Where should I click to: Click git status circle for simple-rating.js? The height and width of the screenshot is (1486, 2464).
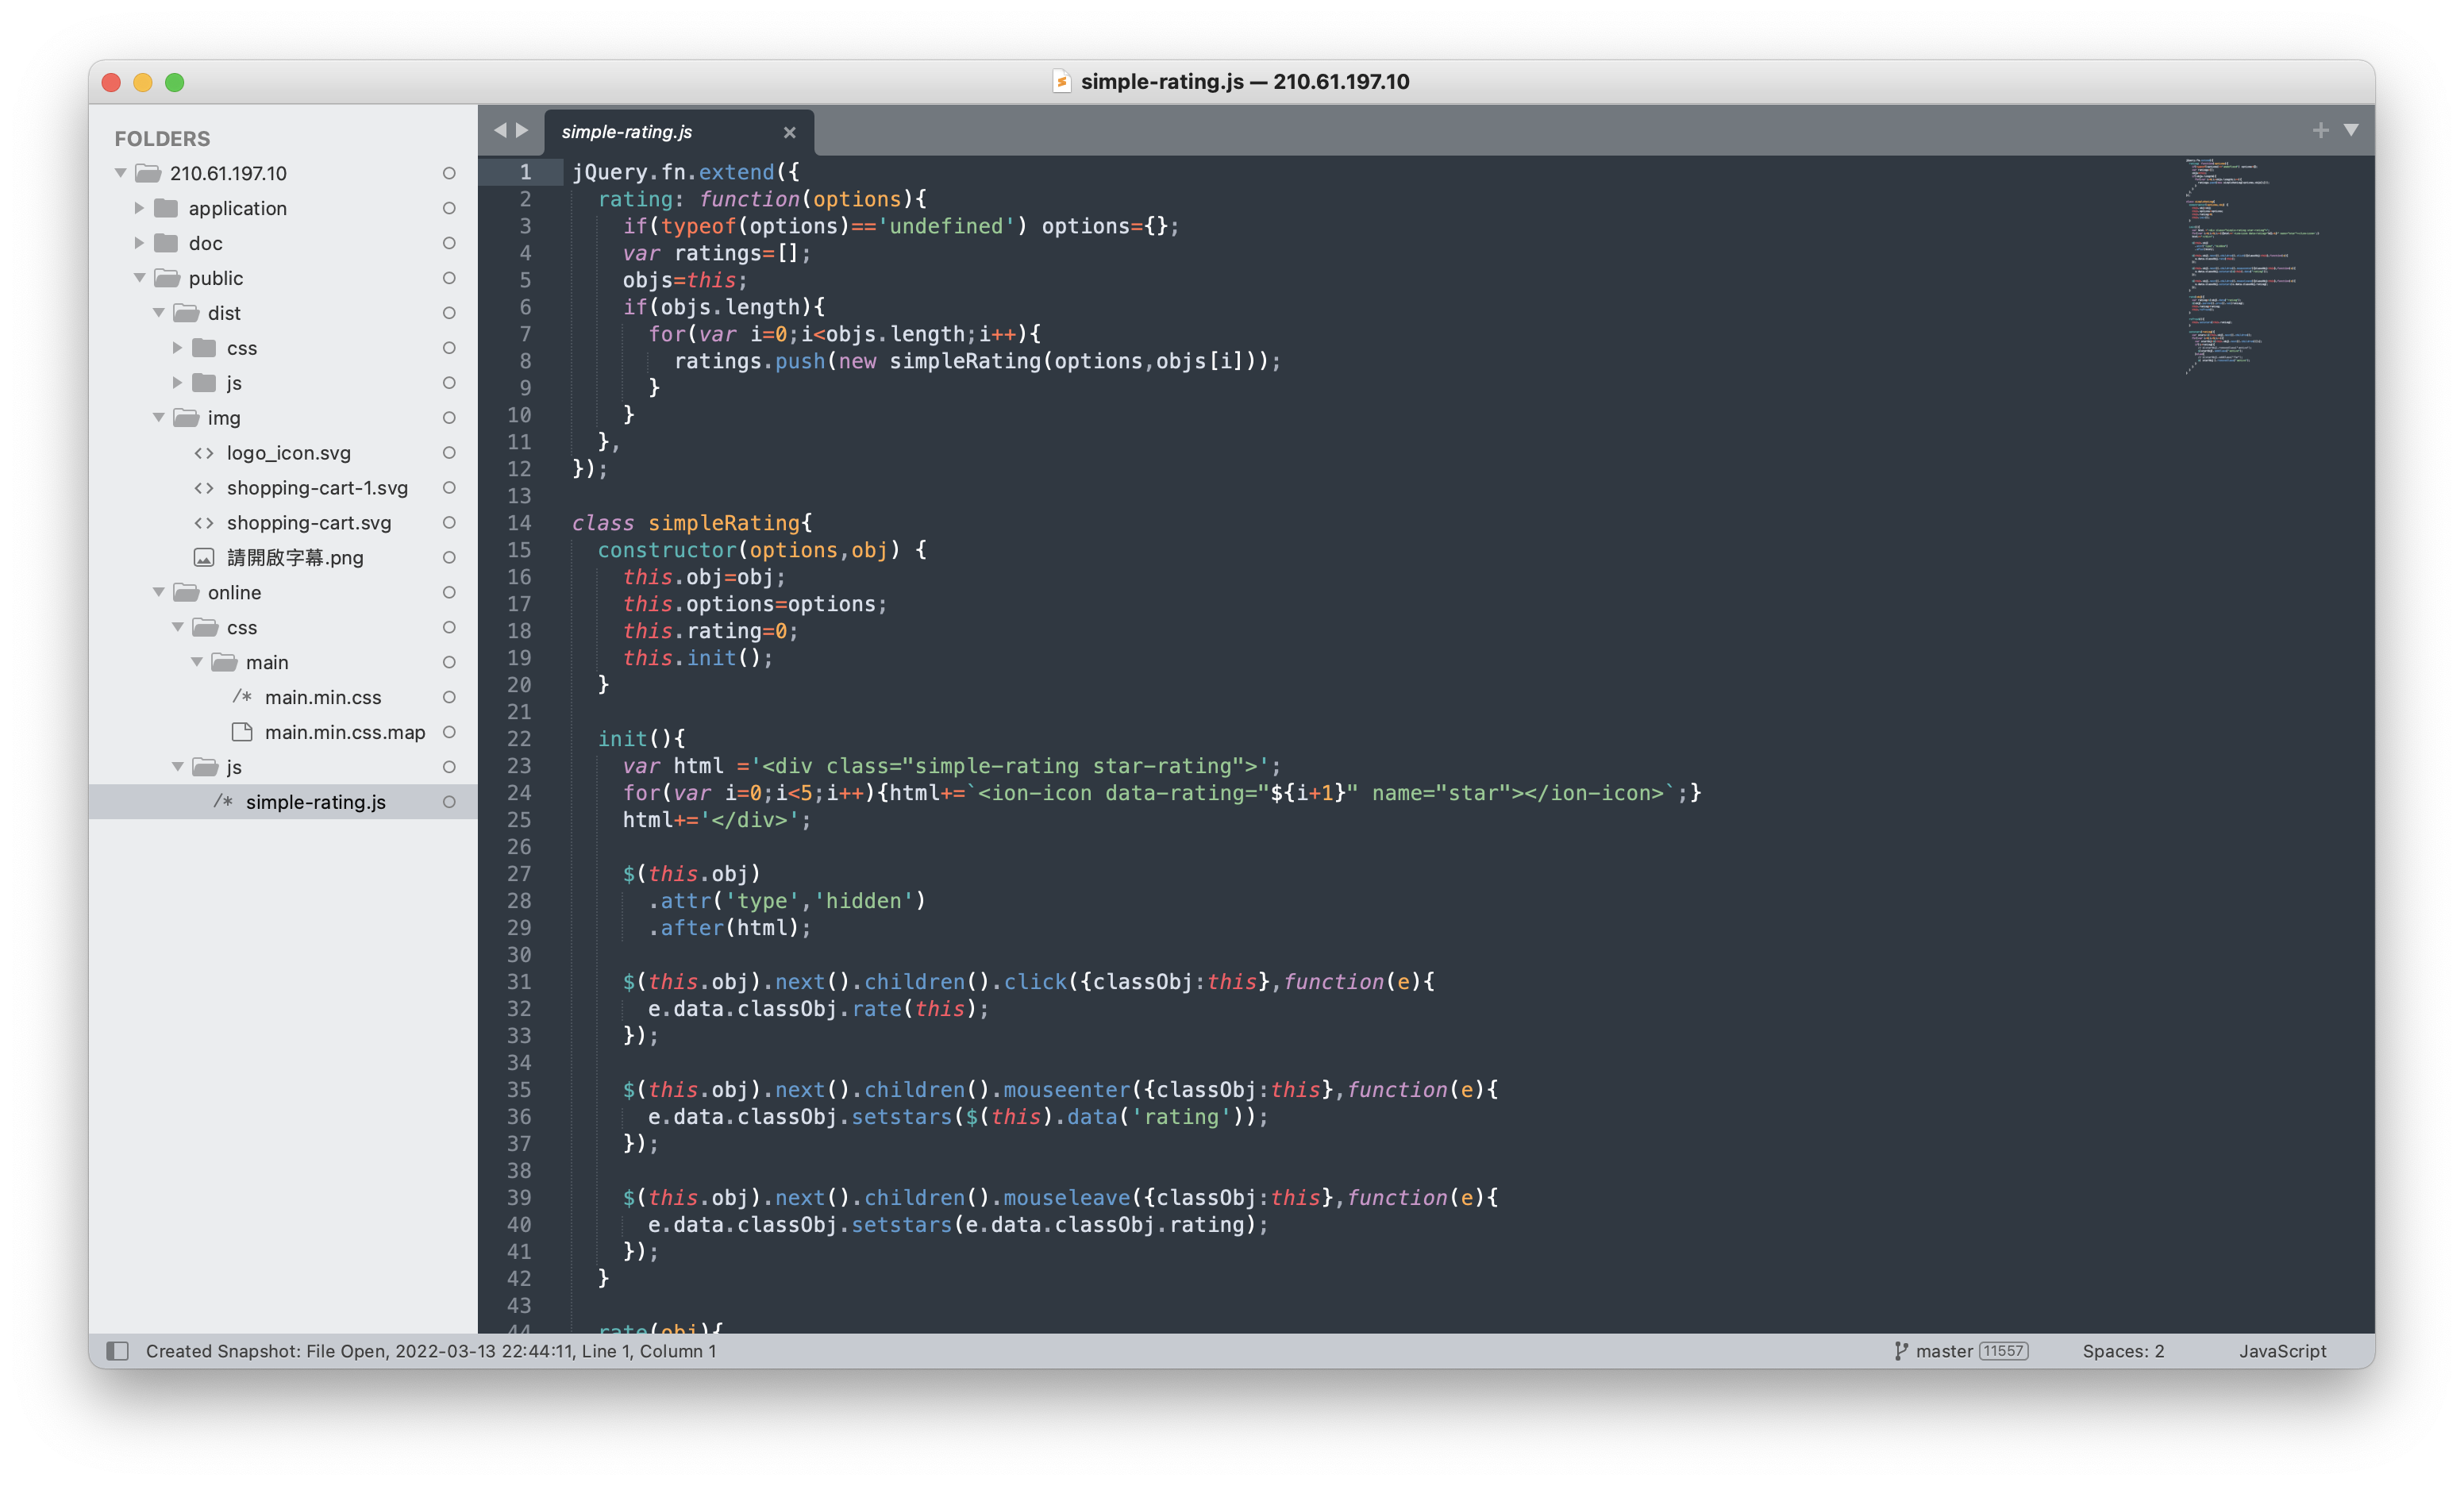point(449,802)
